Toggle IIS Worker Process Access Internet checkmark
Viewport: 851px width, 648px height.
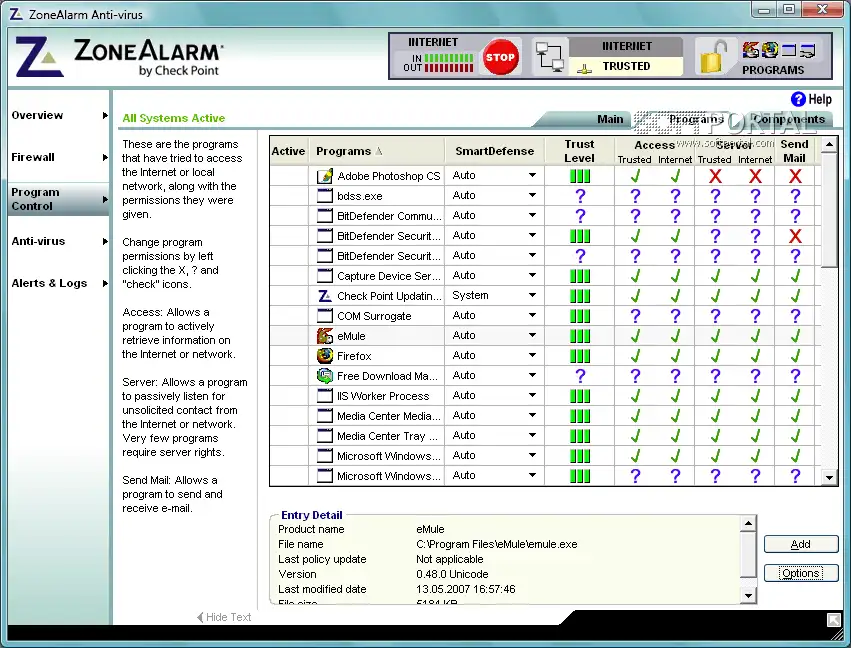coord(675,396)
